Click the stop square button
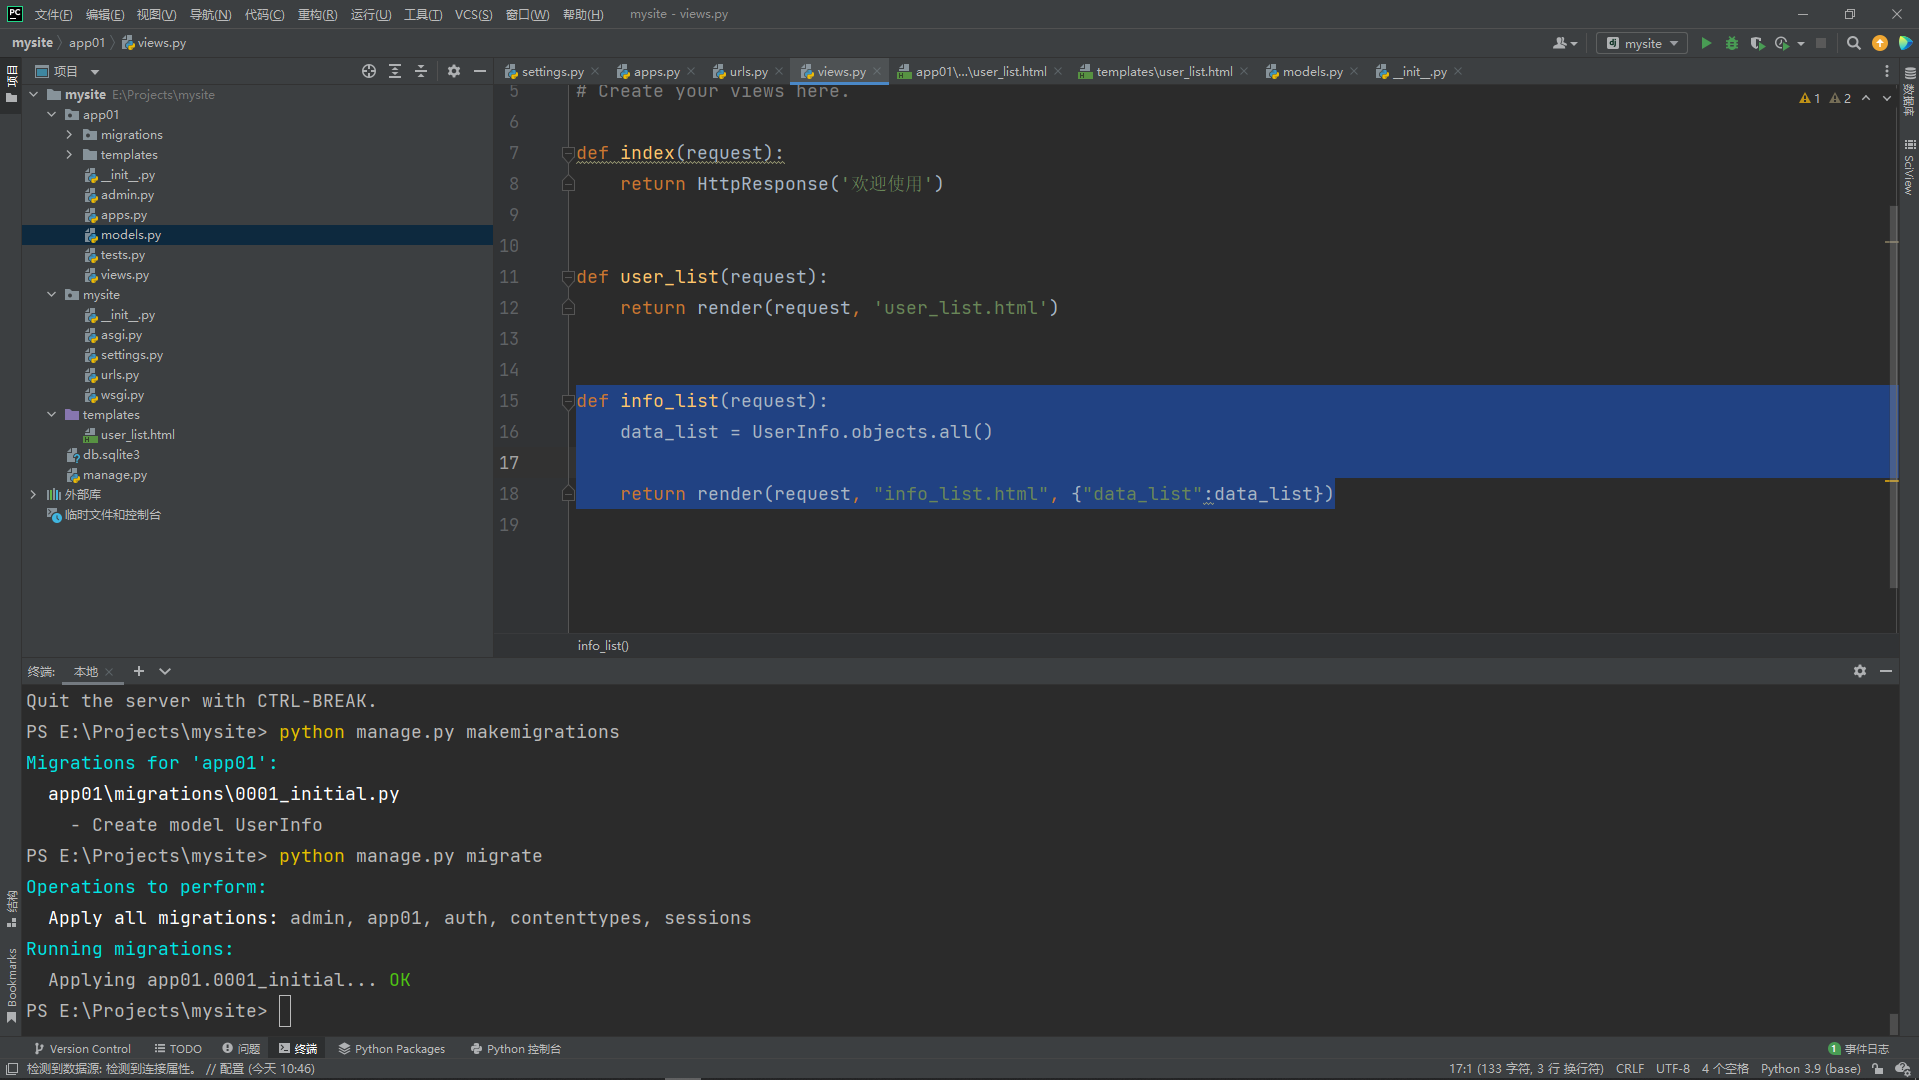The image size is (1919, 1080). [1821, 43]
